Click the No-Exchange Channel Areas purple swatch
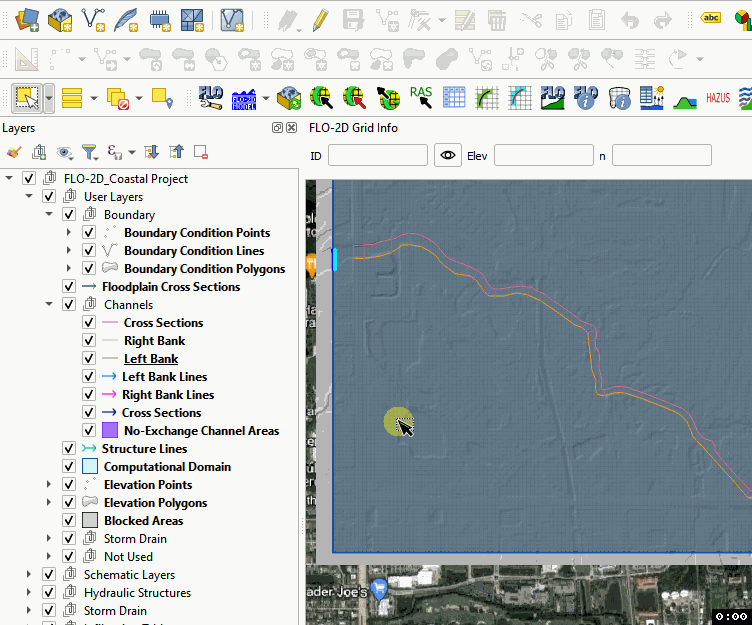 point(110,431)
